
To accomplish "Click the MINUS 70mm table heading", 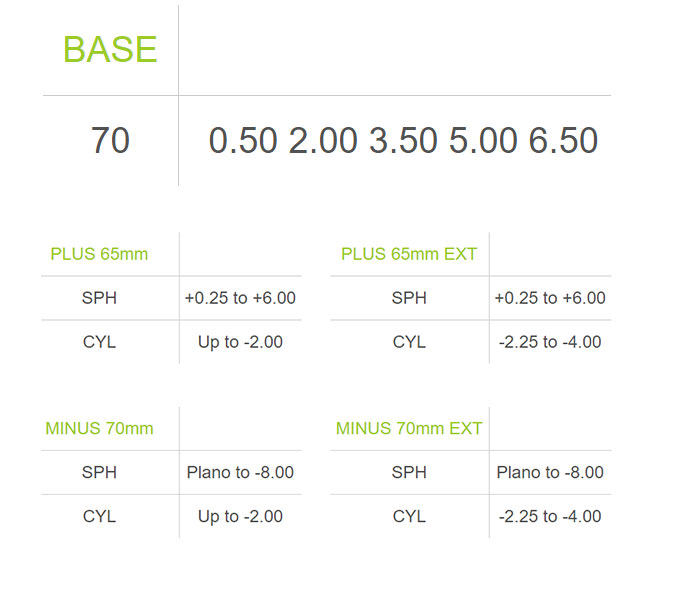I will click(99, 428).
